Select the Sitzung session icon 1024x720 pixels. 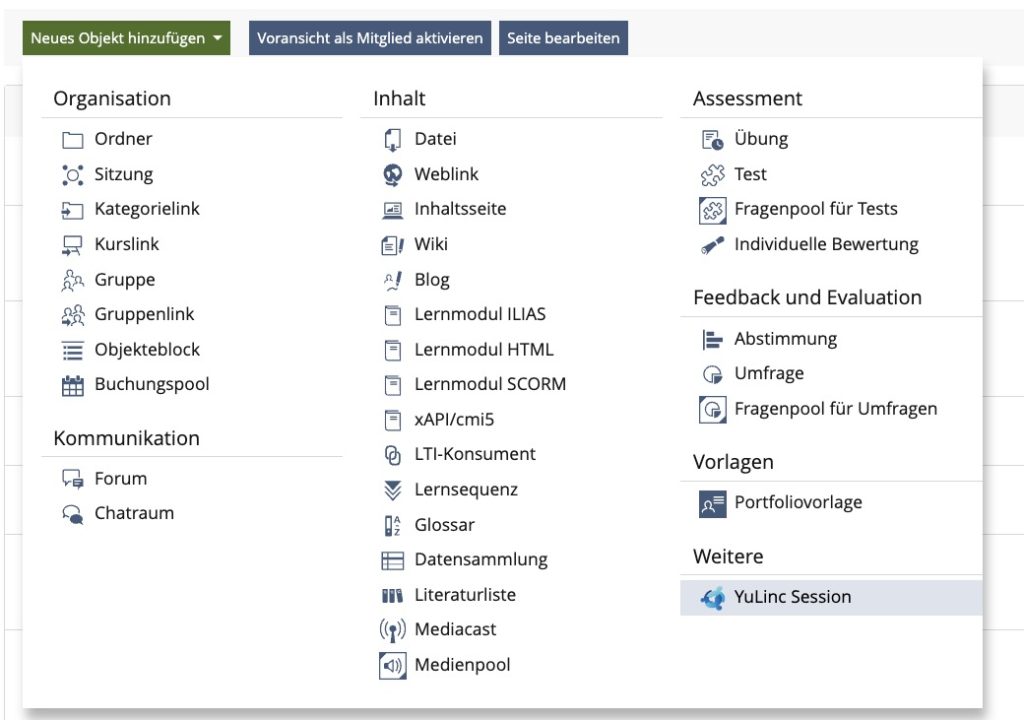point(72,175)
